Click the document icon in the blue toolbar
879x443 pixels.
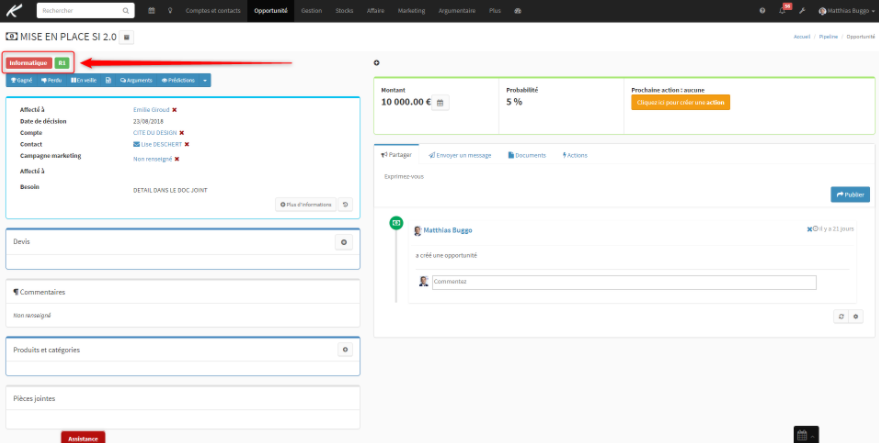point(108,80)
